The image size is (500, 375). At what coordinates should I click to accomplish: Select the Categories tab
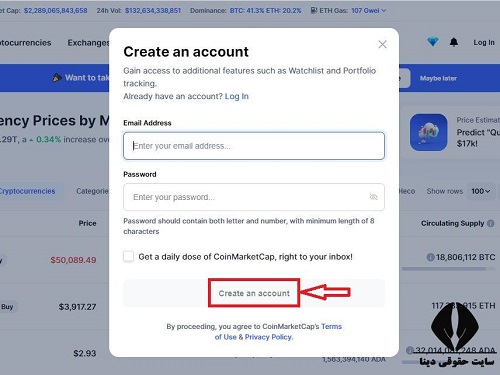92,191
